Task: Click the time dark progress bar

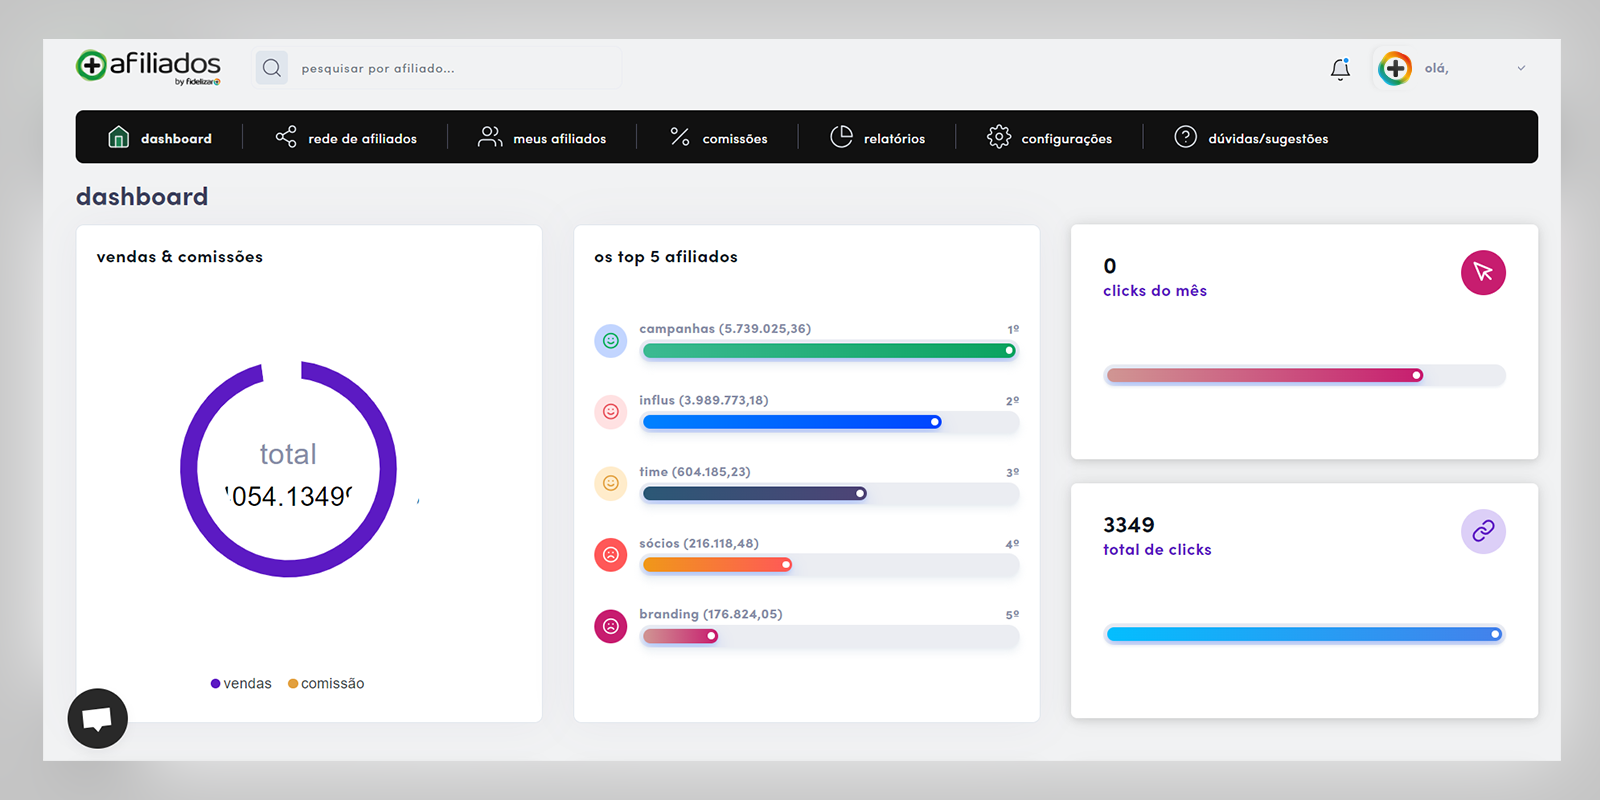Action: (754, 493)
